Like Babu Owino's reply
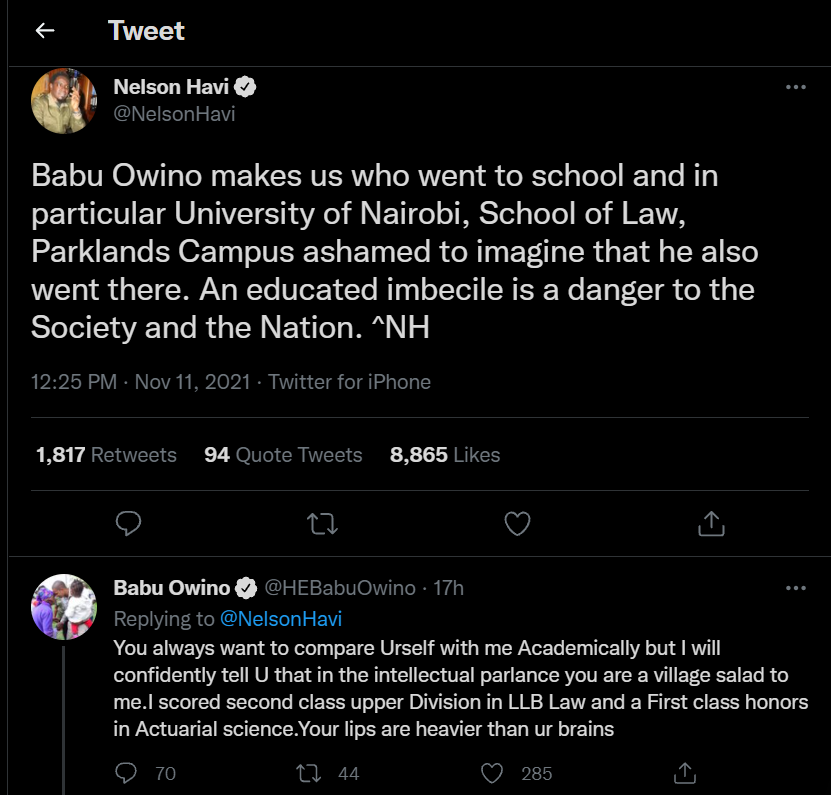Image resolution: width=831 pixels, height=795 pixels. coord(491,773)
